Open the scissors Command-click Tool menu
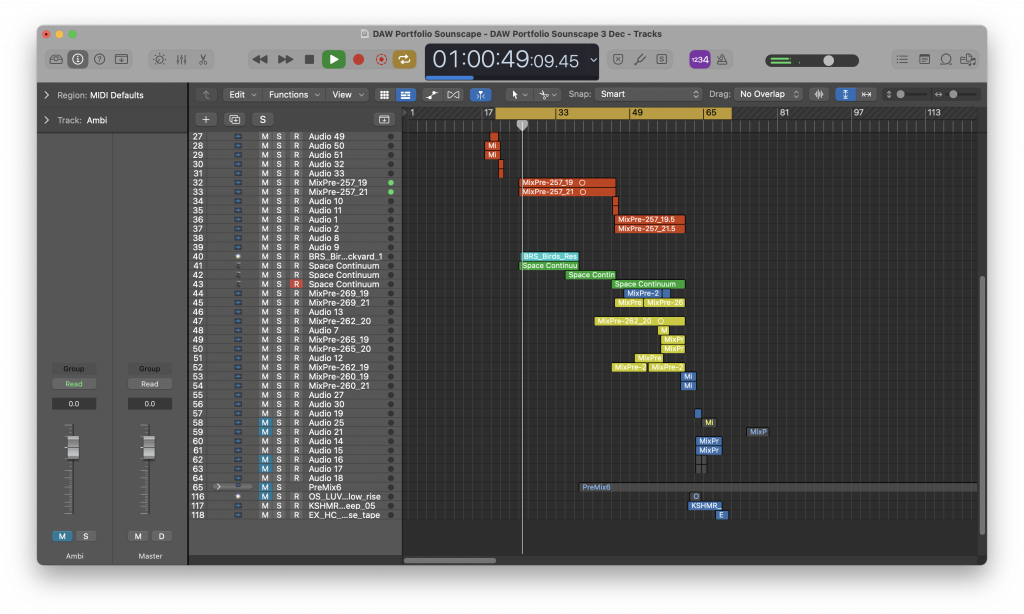Viewport: 1024px width, 614px height. tap(547, 95)
